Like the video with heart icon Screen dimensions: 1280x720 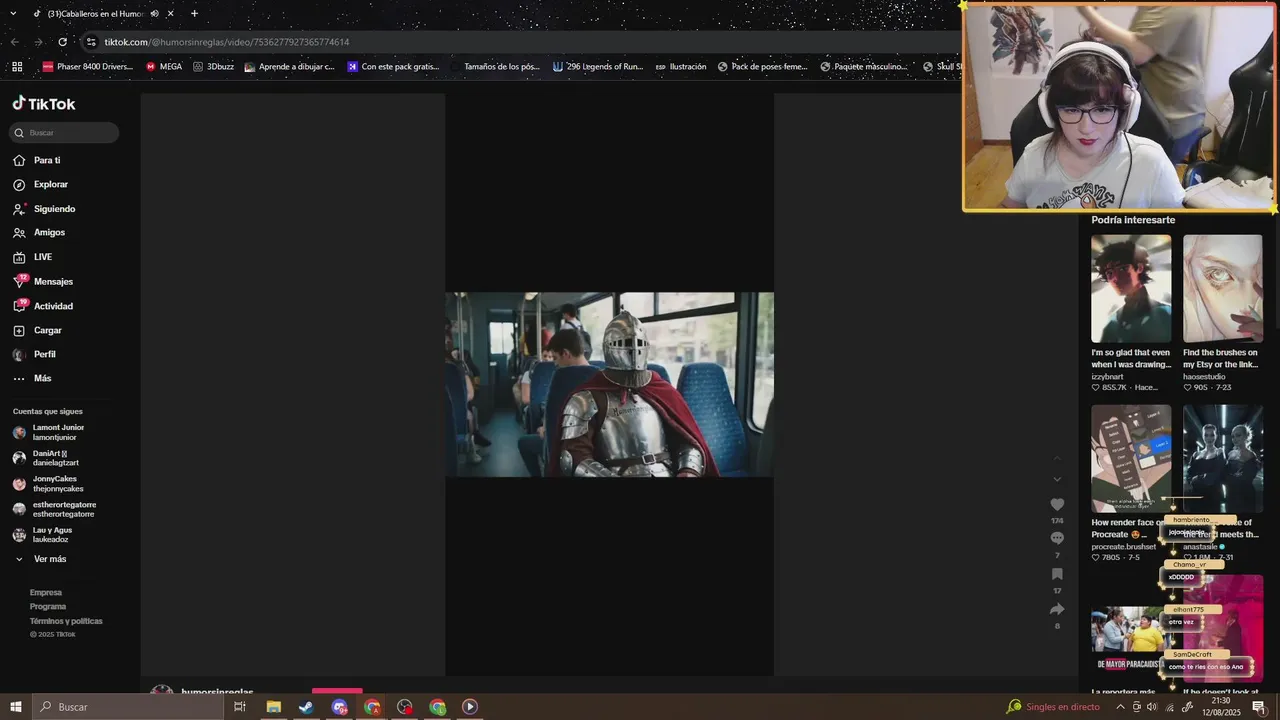1057,505
